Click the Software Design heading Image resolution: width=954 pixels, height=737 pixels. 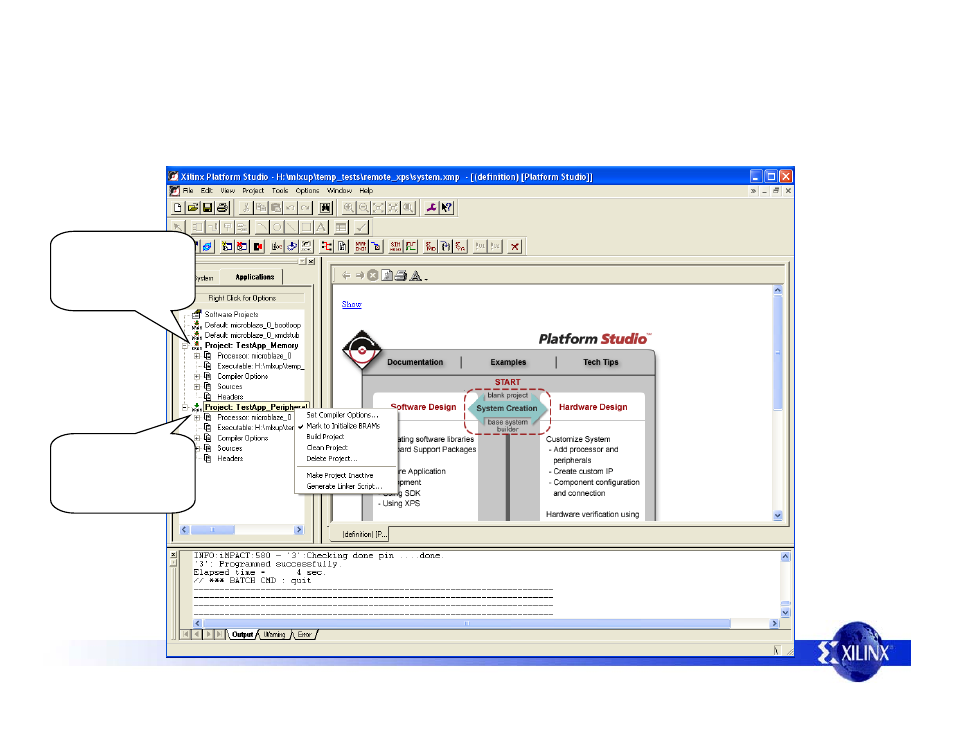423,407
